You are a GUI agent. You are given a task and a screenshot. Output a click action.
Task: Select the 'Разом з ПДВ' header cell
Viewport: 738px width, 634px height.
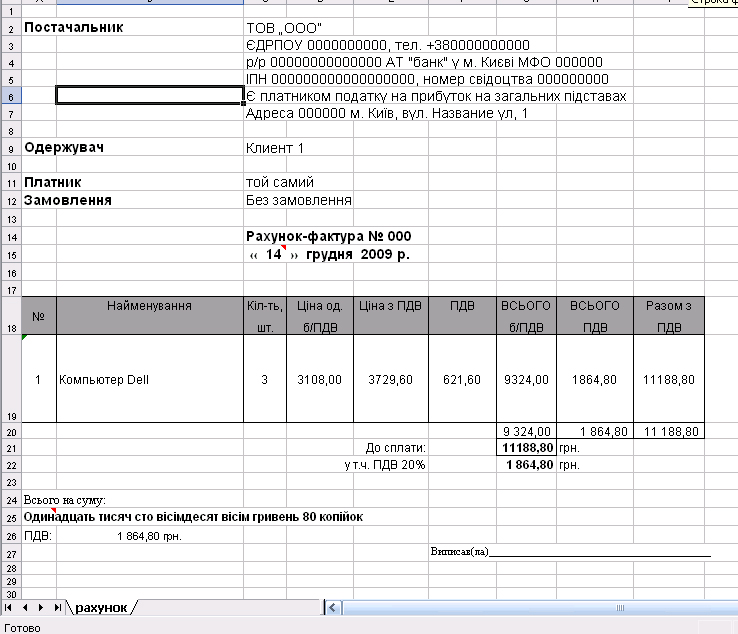(669, 315)
